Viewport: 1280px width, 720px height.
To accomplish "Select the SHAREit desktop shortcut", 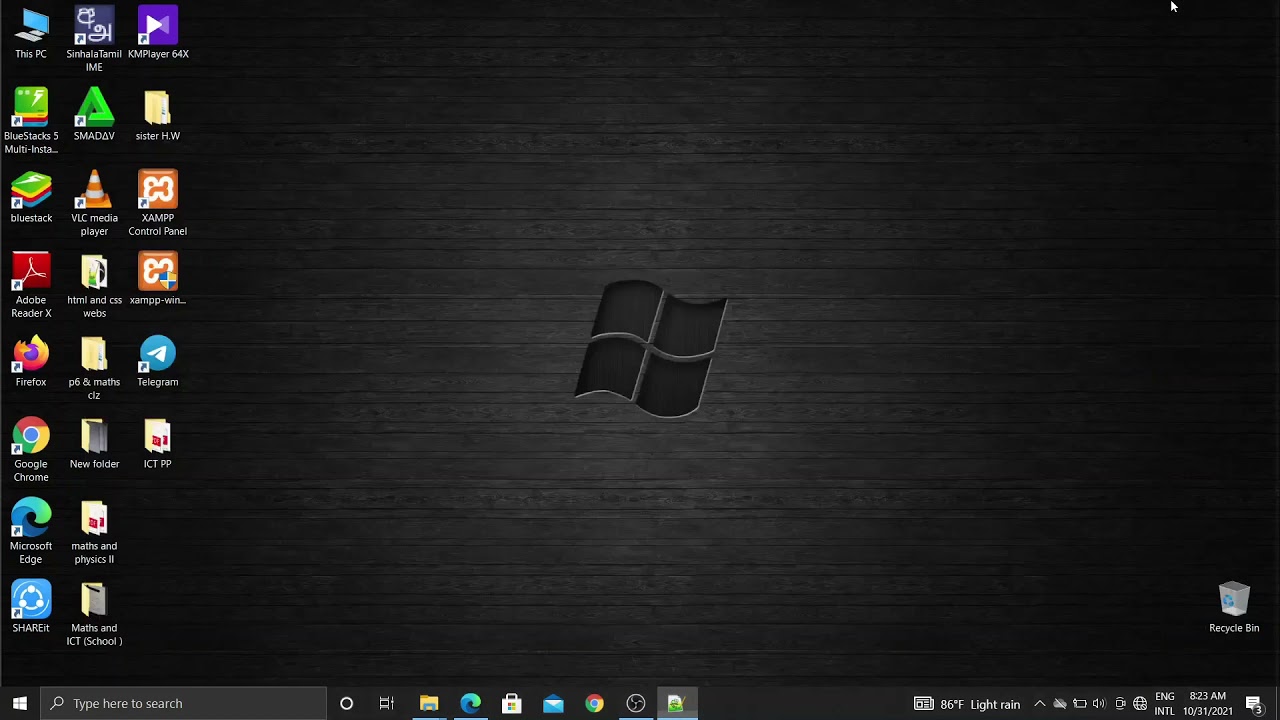I will [x=31, y=608].
